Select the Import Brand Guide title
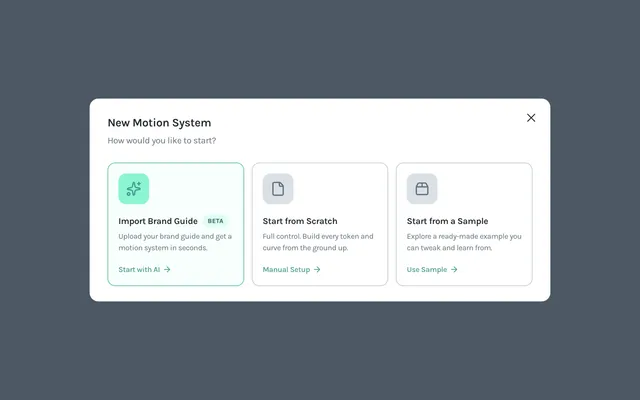 tap(158, 221)
